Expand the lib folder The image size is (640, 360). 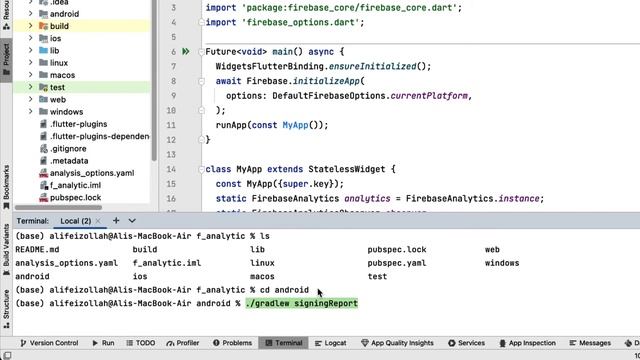31,51
